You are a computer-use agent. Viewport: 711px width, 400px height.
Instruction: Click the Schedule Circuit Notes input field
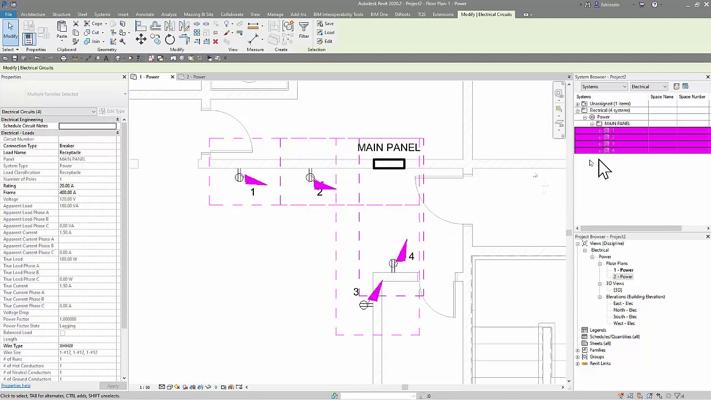87,126
